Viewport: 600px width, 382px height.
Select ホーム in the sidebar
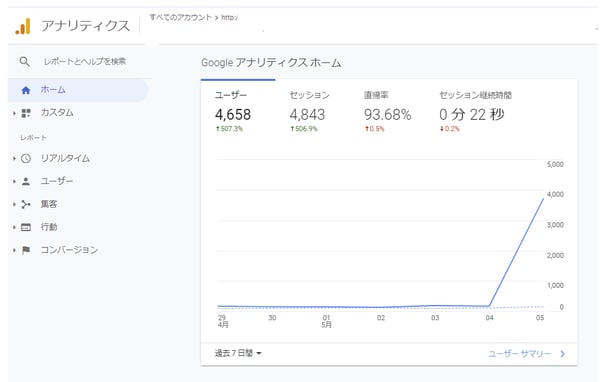pyautogui.click(x=78, y=90)
